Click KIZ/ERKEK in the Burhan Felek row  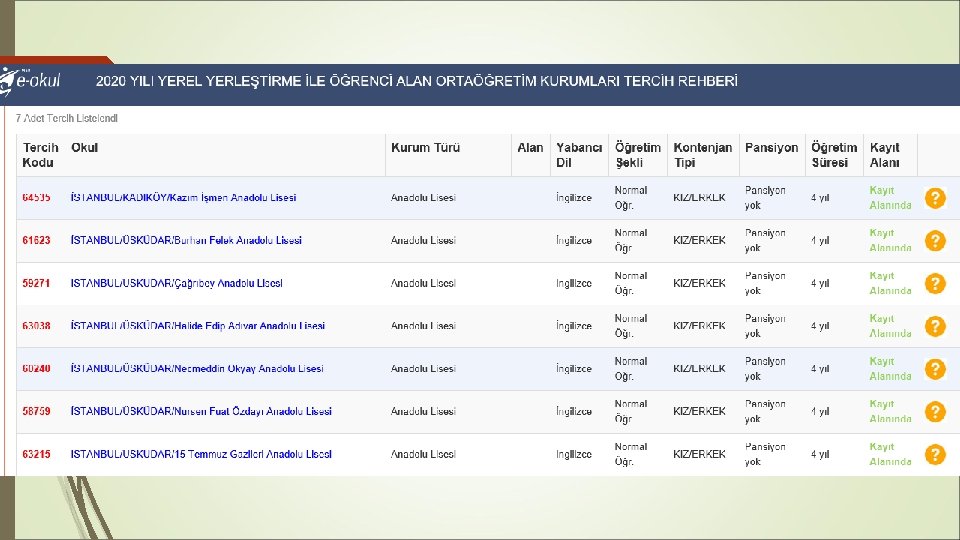click(699, 241)
